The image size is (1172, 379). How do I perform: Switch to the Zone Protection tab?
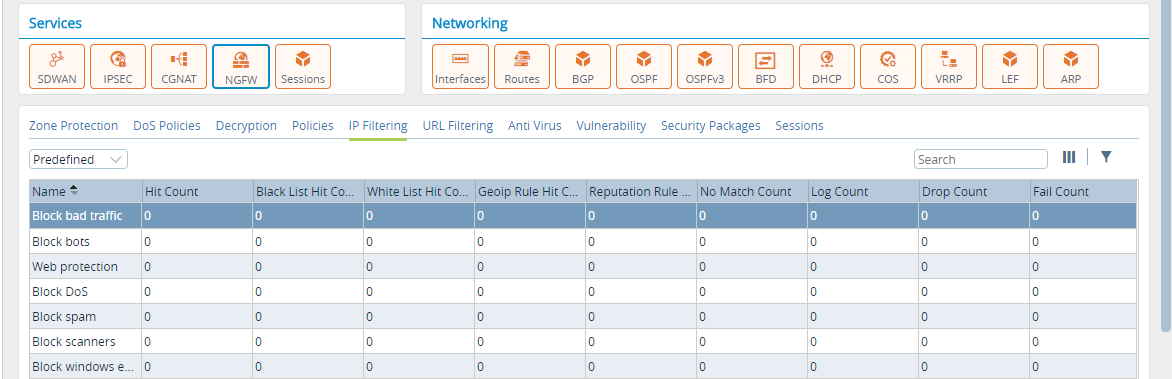[x=73, y=126]
